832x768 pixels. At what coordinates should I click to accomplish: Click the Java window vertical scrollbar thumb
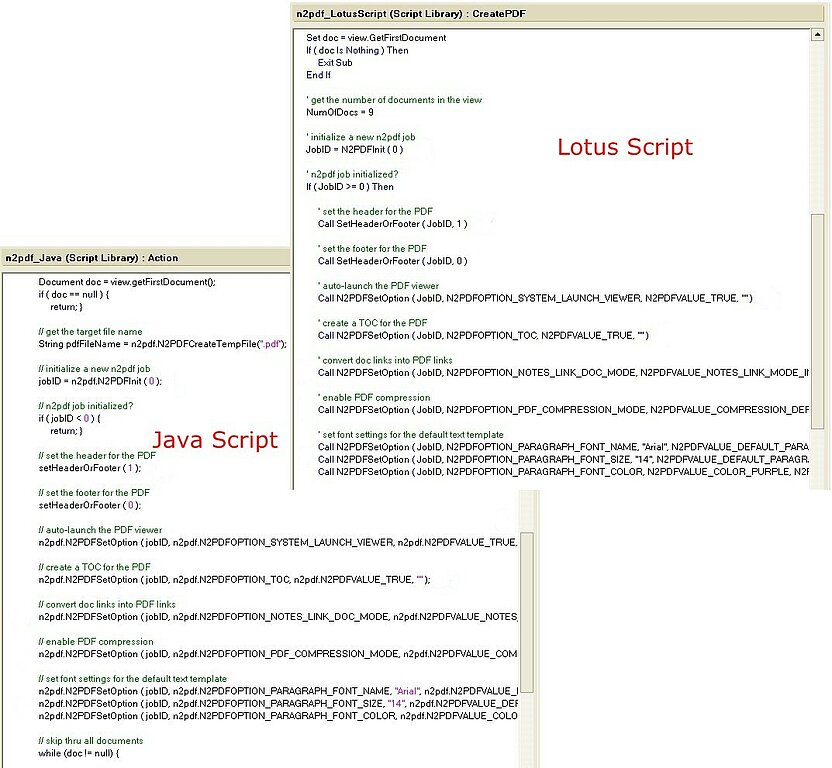526,612
